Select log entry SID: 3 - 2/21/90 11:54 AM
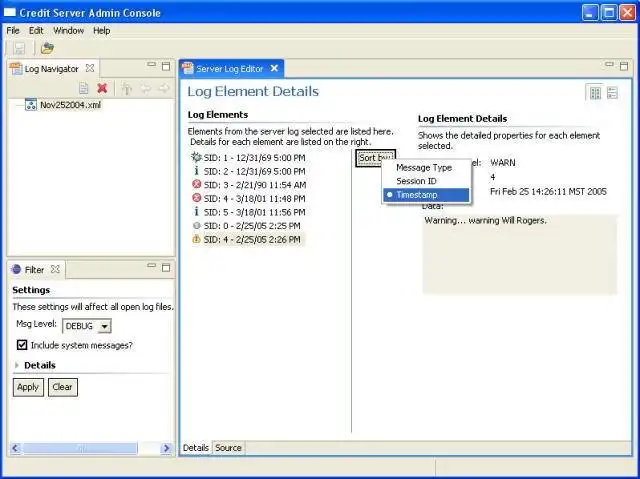The height and width of the screenshot is (479, 640). pos(255,185)
